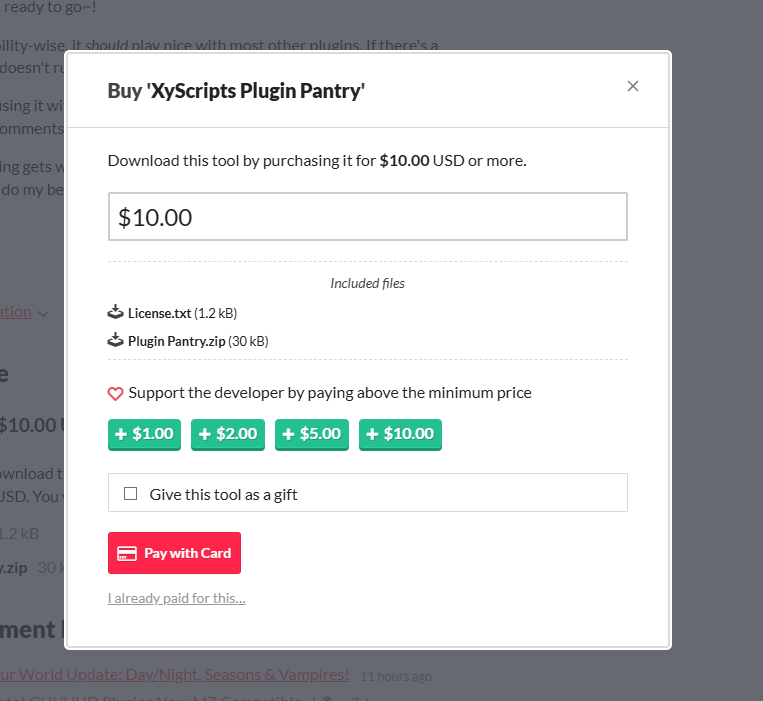Click the plus sign on the $5.00 button
Screen dimensions: 763x701
[289, 434]
